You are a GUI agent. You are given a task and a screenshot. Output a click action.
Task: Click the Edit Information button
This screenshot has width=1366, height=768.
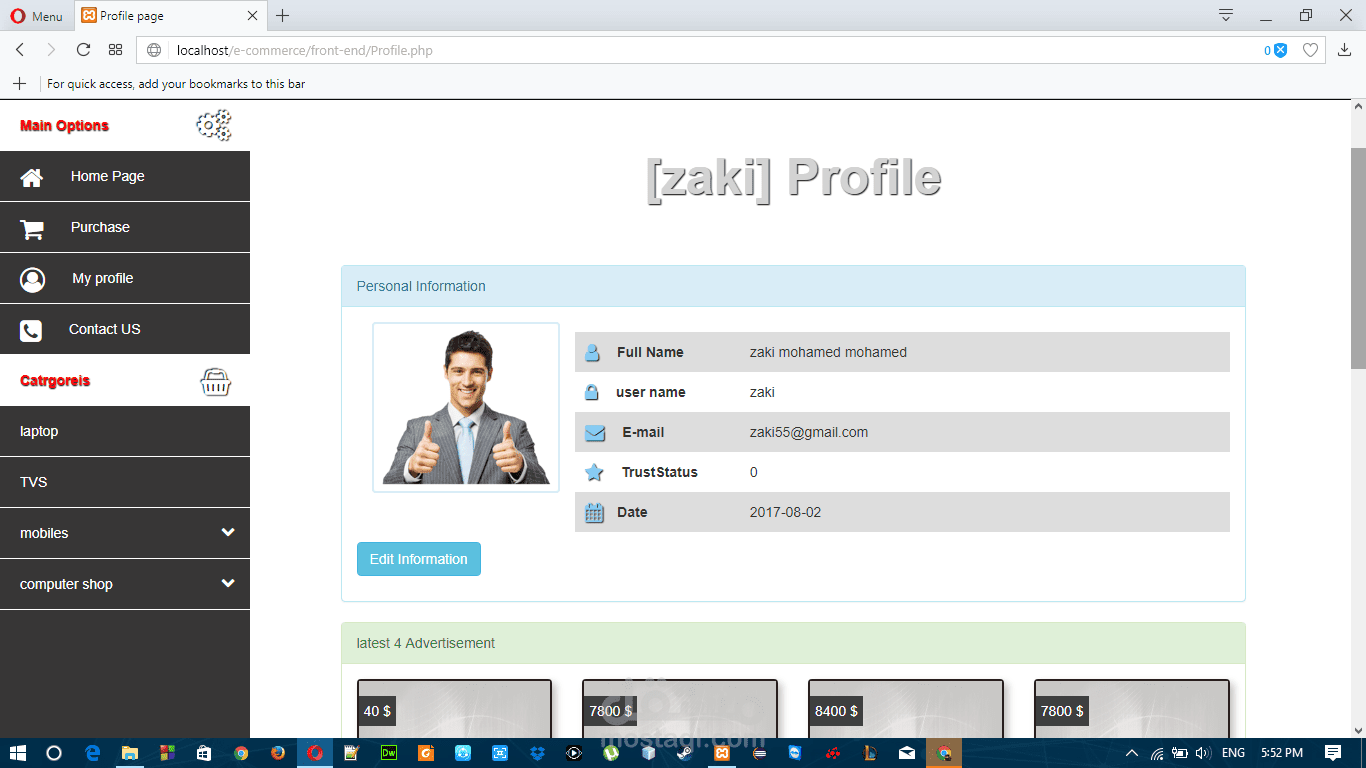coord(419,559)
